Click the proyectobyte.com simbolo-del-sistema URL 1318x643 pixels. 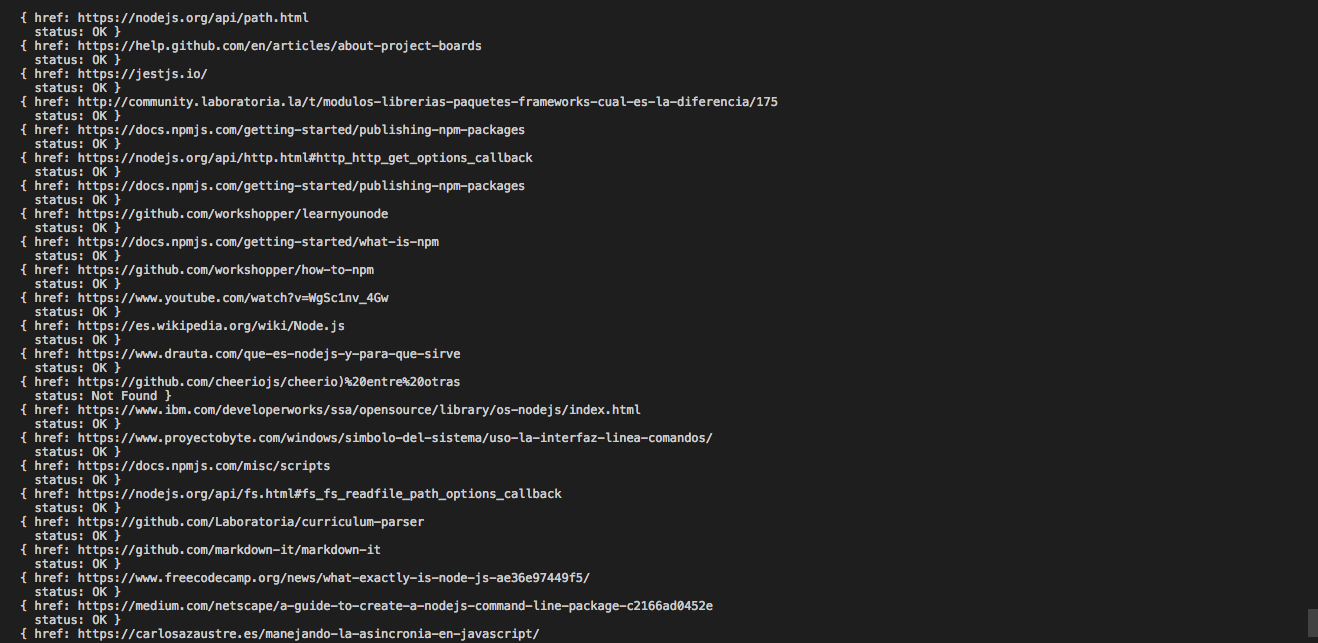(x=395, y=438)
